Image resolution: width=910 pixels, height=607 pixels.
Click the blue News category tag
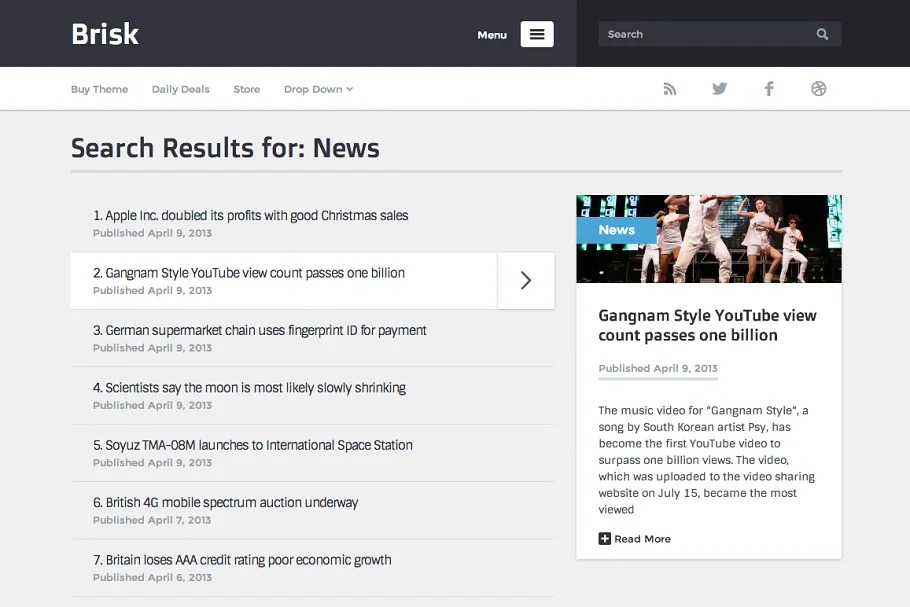pyautogui.click(x=616, y=230)
